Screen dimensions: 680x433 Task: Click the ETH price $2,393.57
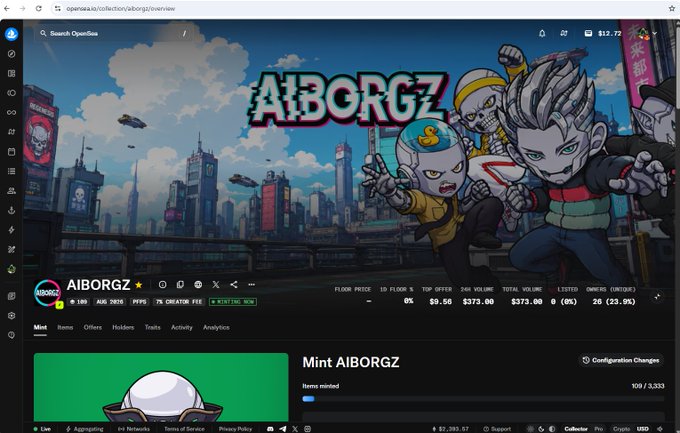[451, 429]
